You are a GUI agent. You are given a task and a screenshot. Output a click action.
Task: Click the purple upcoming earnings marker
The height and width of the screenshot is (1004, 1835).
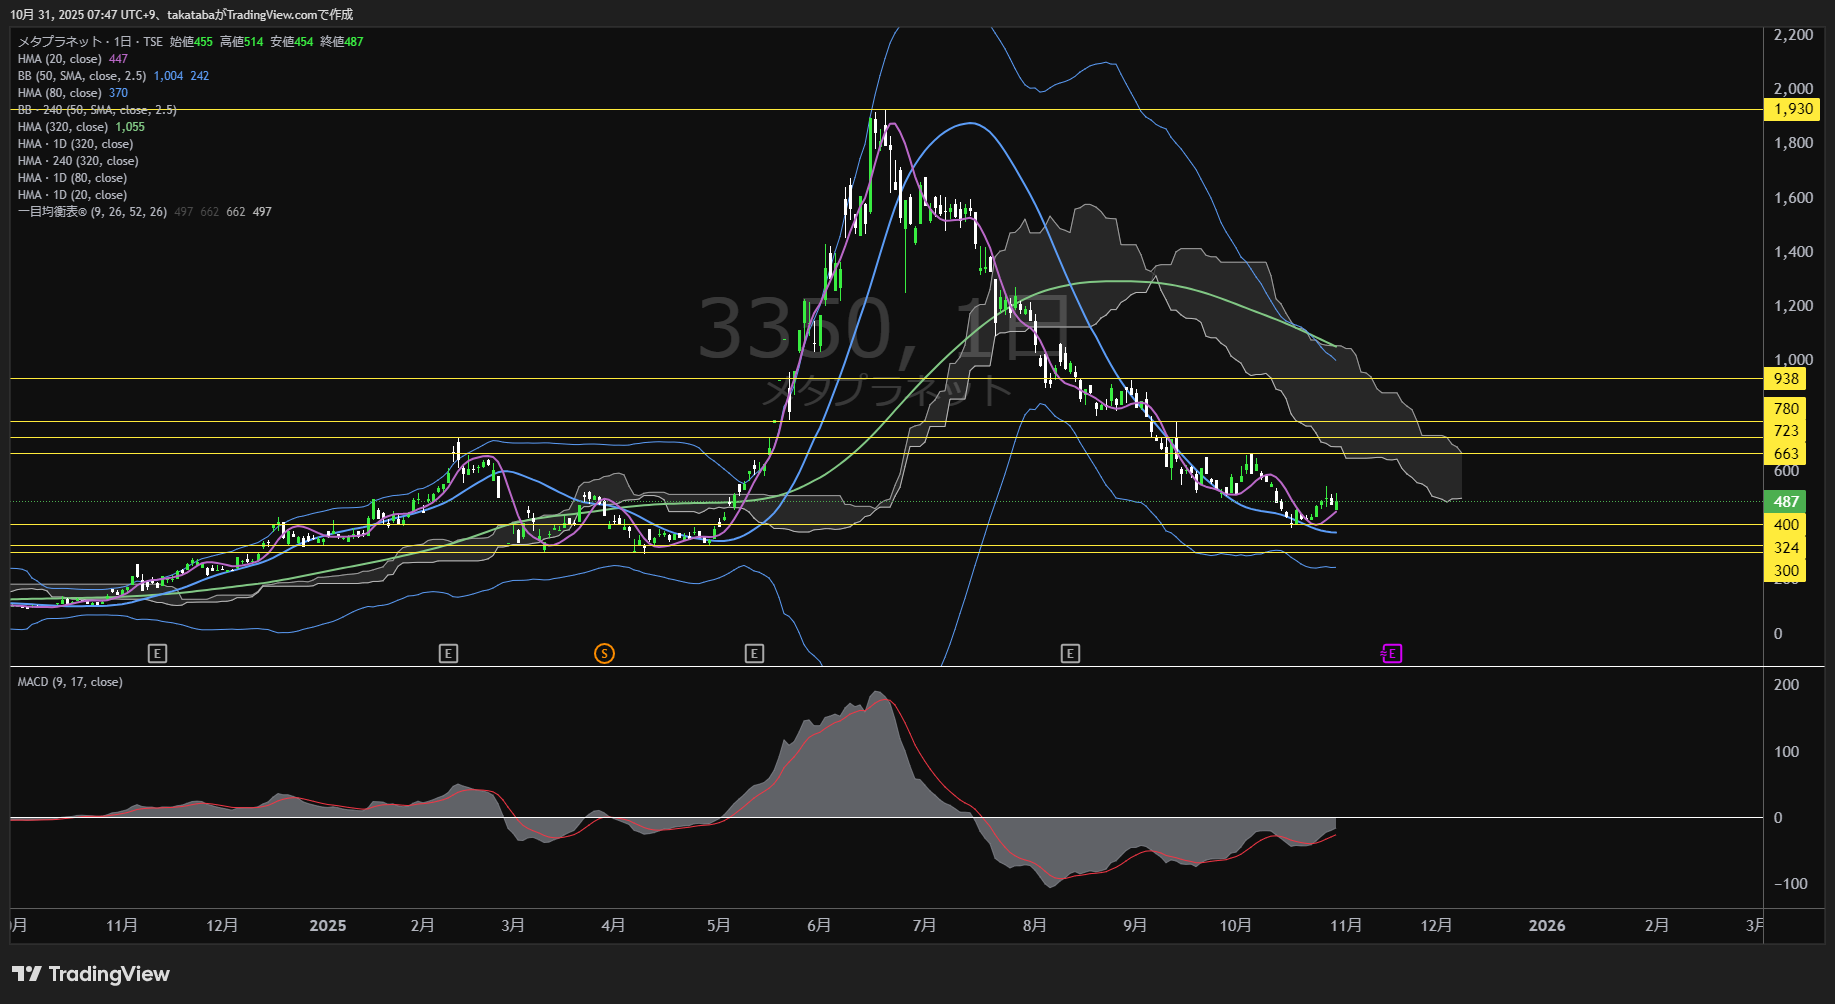tap(1391, 654)
